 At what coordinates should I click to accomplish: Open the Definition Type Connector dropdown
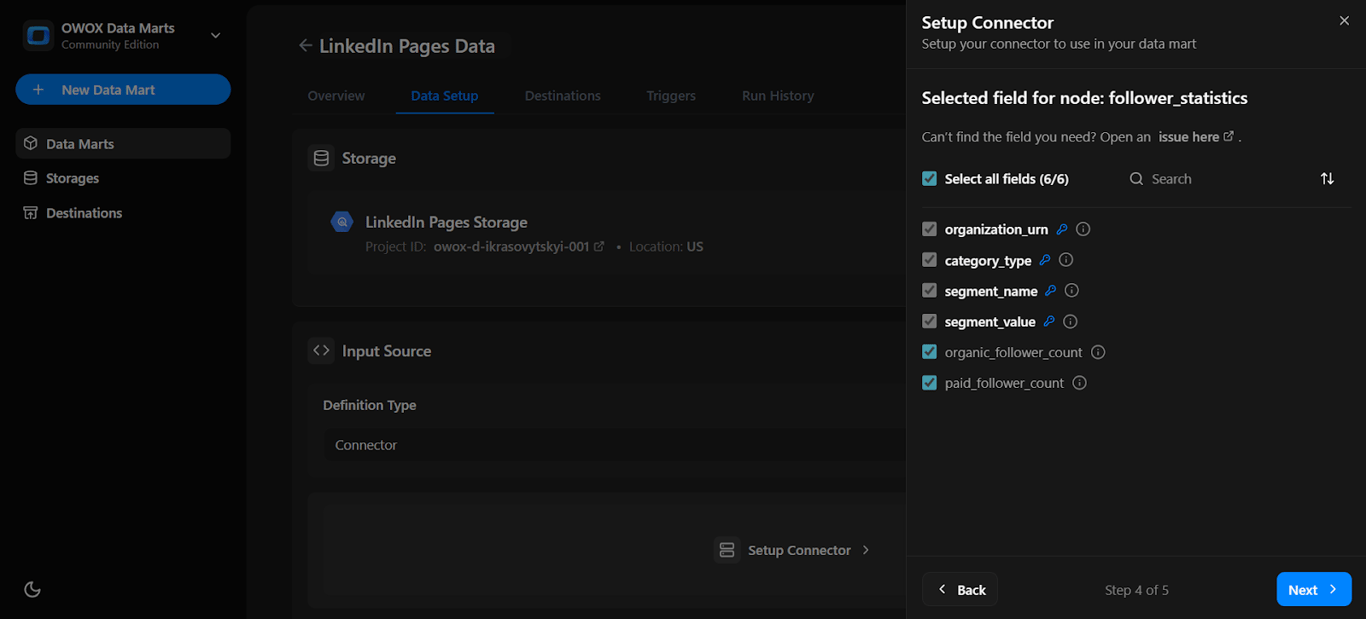click(614, 445)
